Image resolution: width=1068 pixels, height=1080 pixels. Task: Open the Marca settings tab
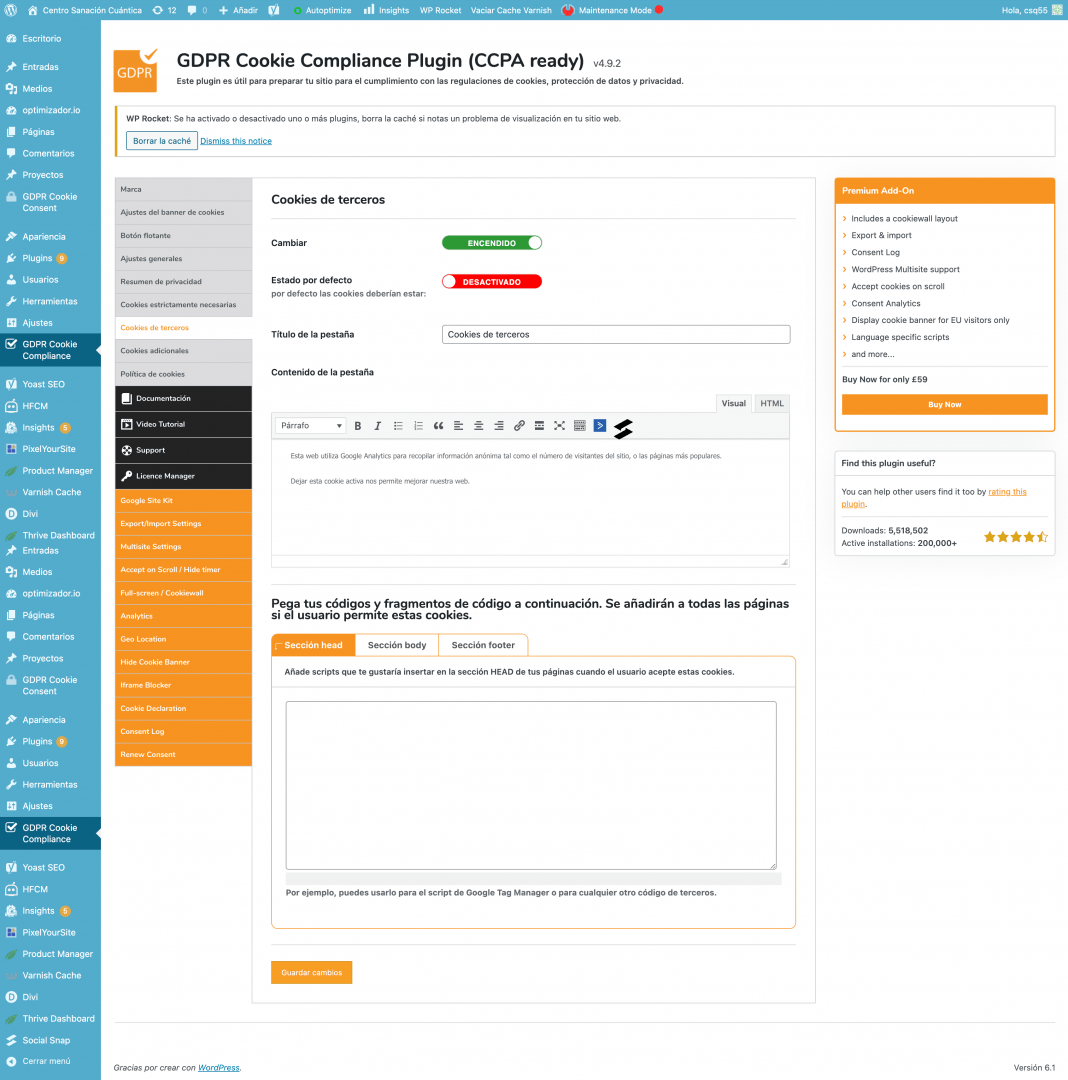pos(183,189)
